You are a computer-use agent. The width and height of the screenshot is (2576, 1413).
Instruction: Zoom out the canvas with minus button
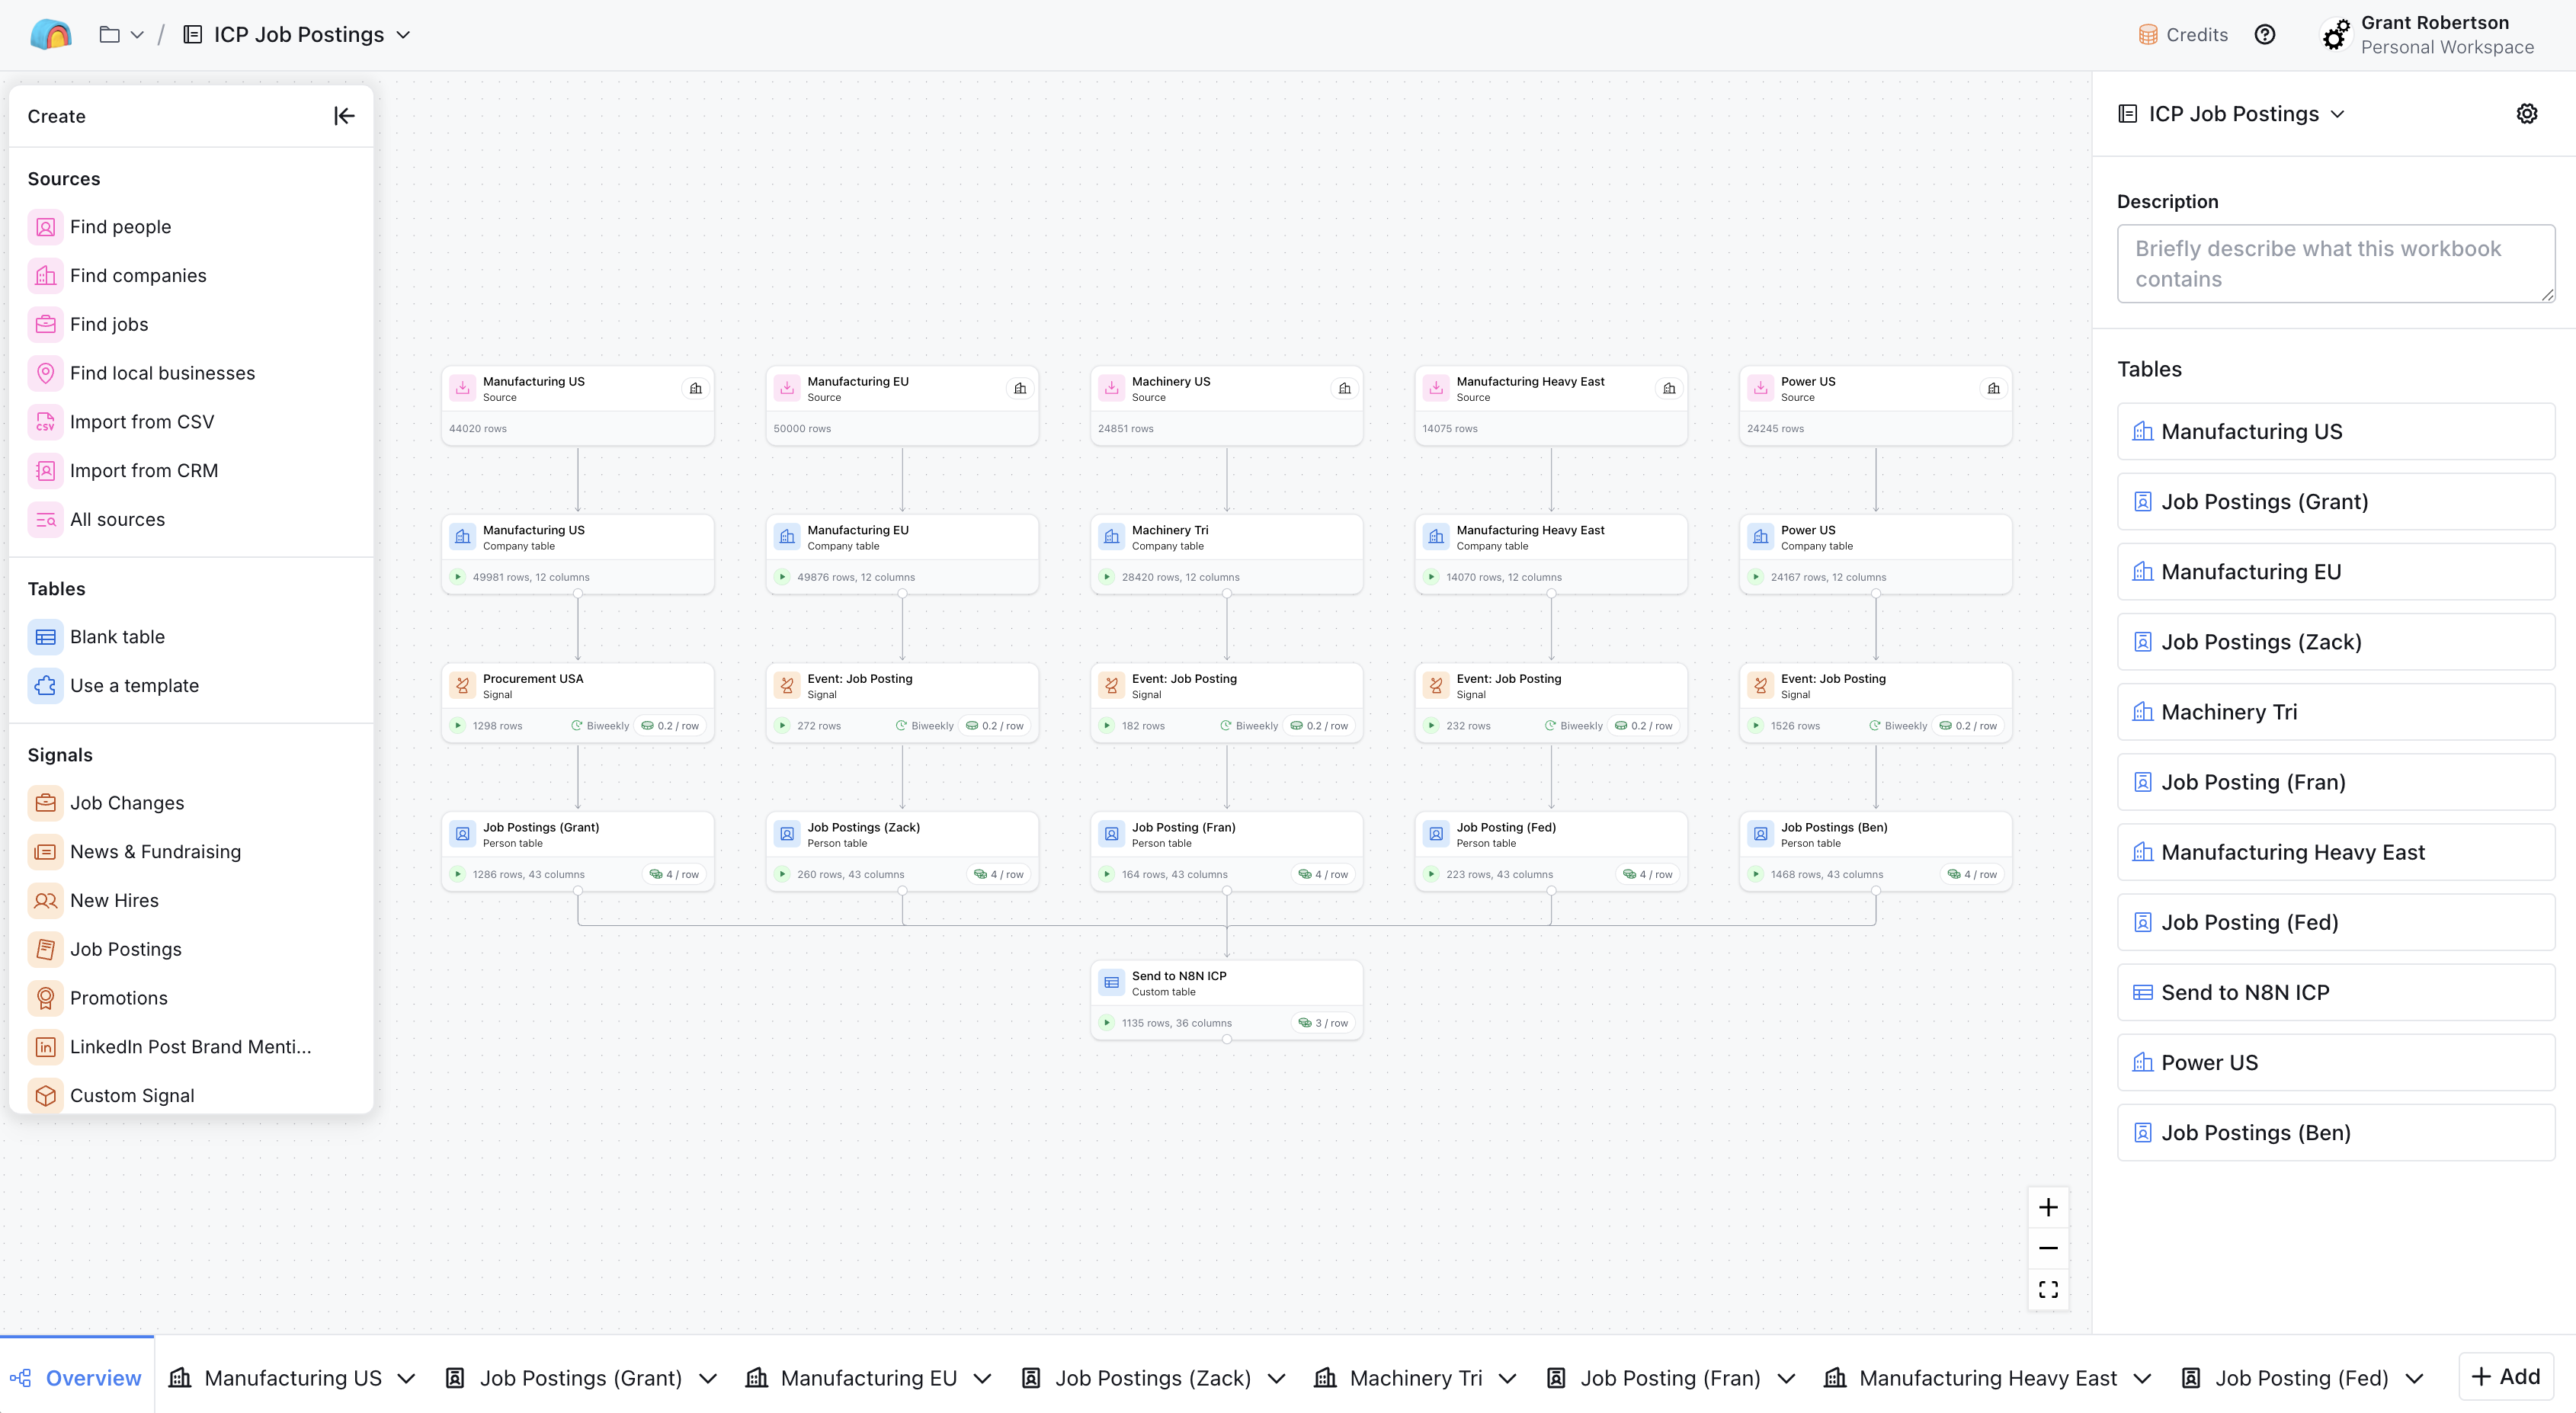[2047, 1248]
